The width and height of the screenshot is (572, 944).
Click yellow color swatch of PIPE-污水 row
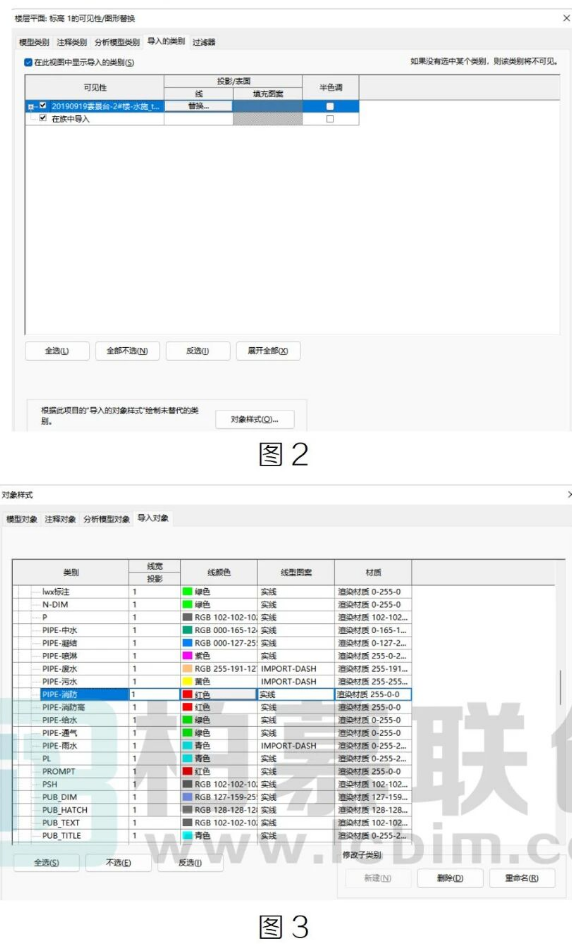pos(187,682)
